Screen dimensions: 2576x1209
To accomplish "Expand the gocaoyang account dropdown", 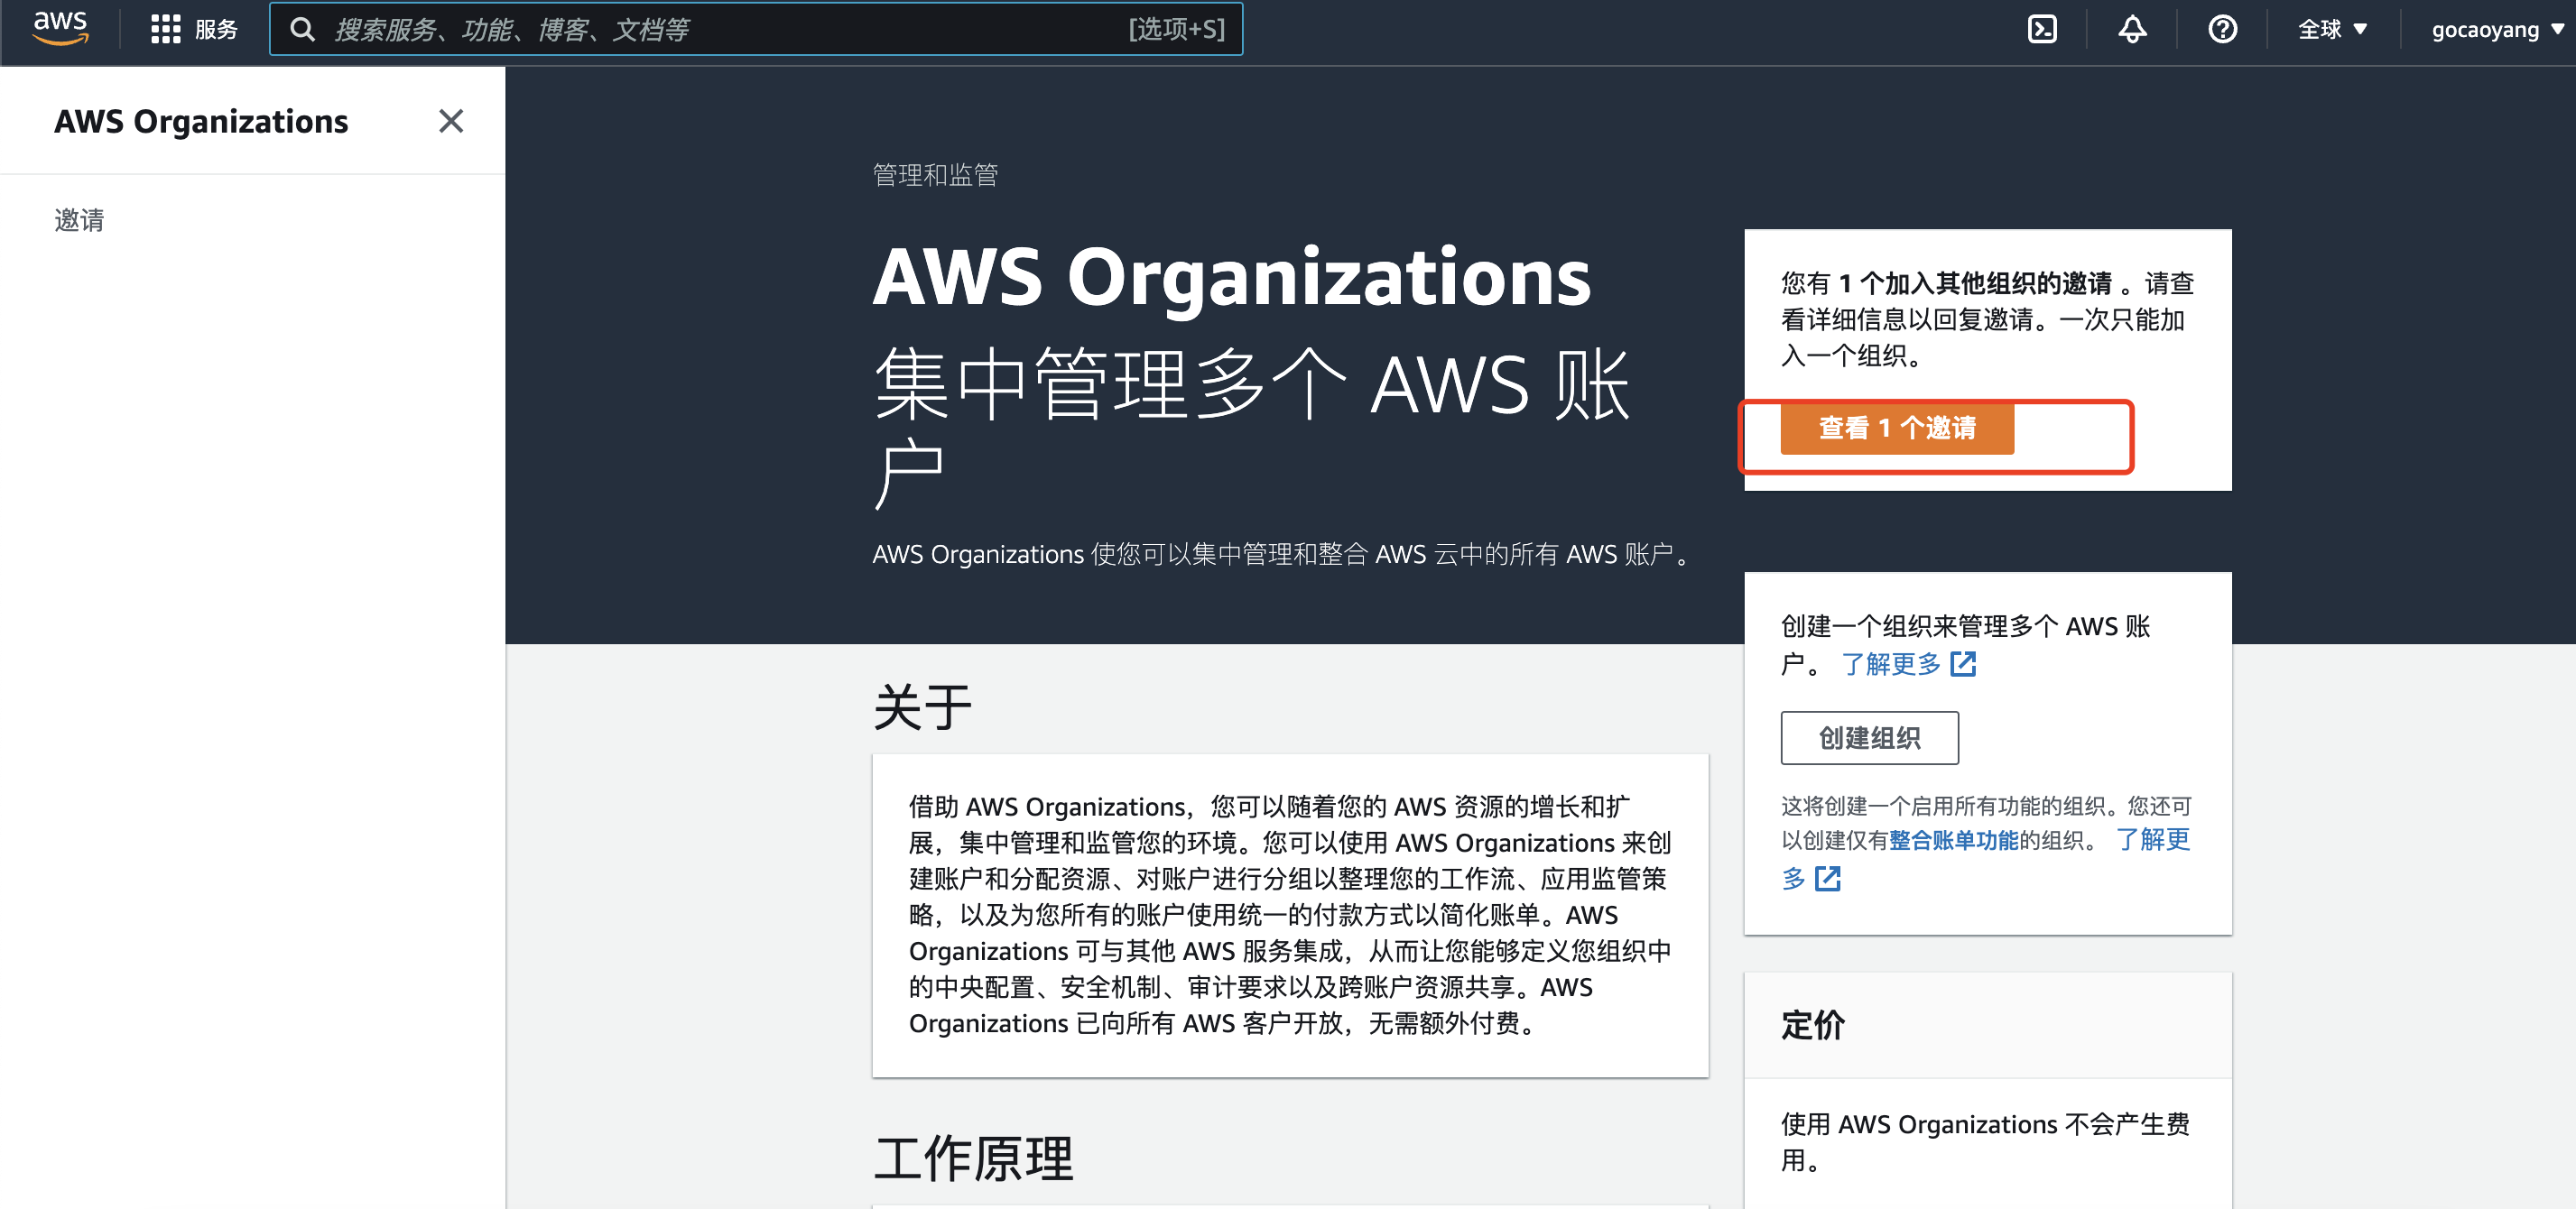I will [x=2497, y=29].
